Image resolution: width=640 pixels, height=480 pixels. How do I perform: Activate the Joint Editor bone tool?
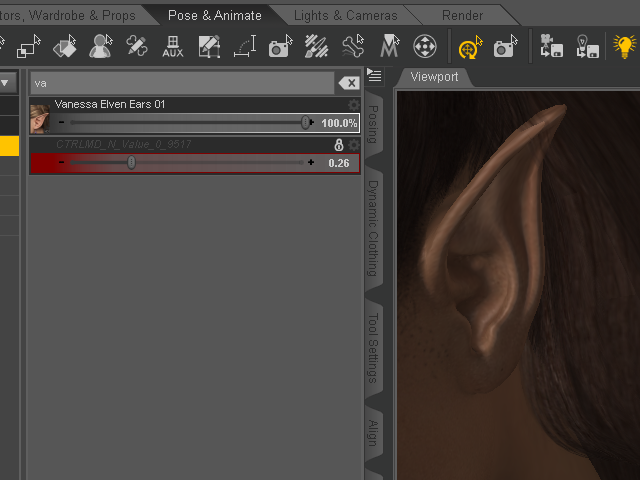click(x=353, y=46)
